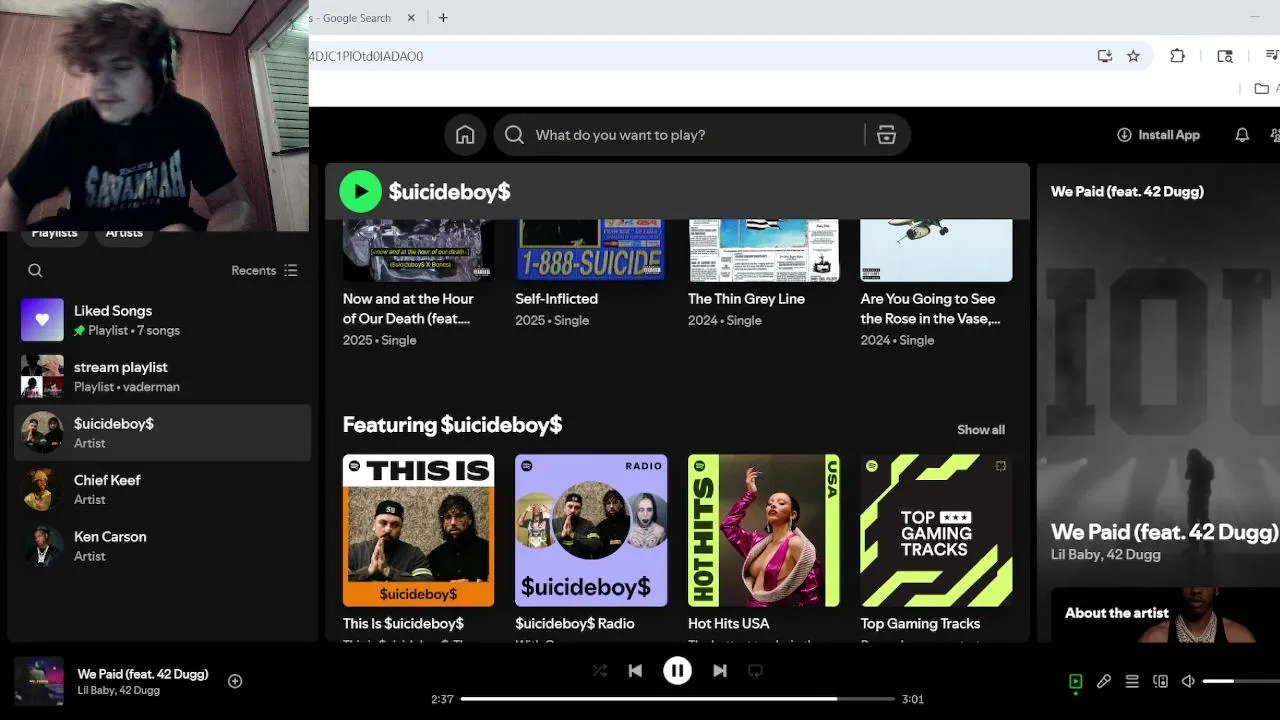Open Chief Keef artist
This screenshot has width=1280, height=720.
click(x=162, y=489)
